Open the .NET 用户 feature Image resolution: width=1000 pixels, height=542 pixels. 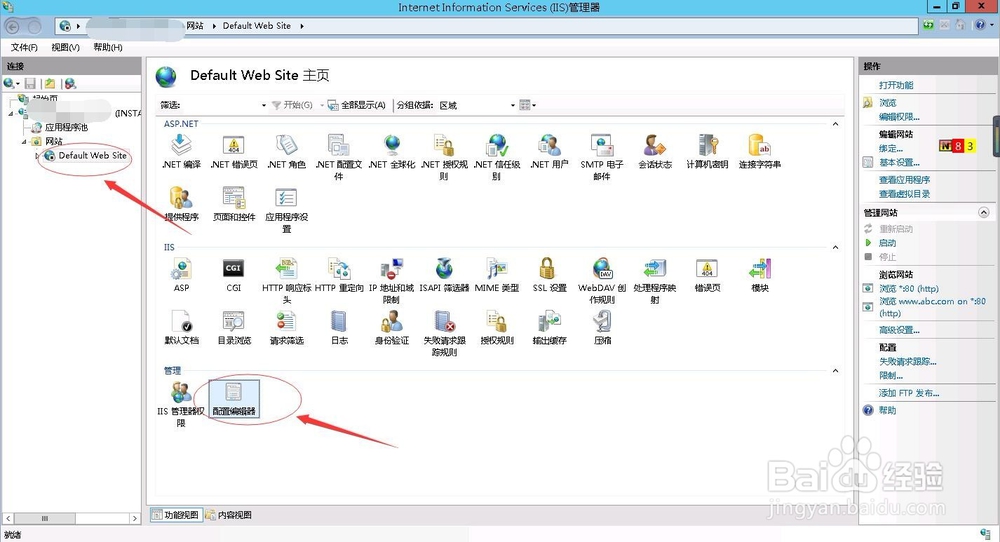549,152
